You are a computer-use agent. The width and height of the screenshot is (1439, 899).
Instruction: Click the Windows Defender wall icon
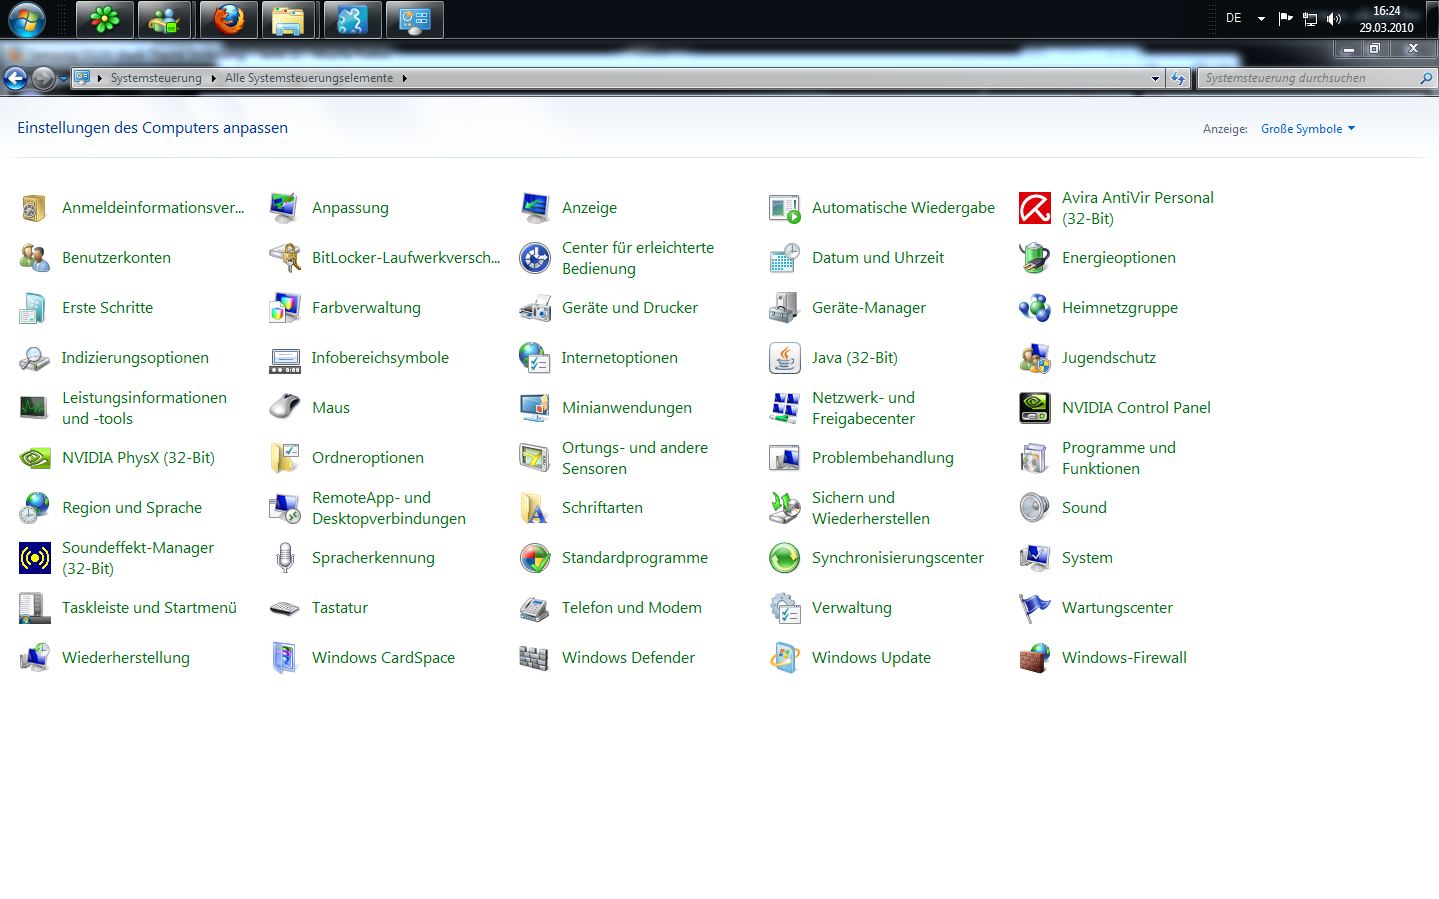pyautogui.click(x=534, y=658)
